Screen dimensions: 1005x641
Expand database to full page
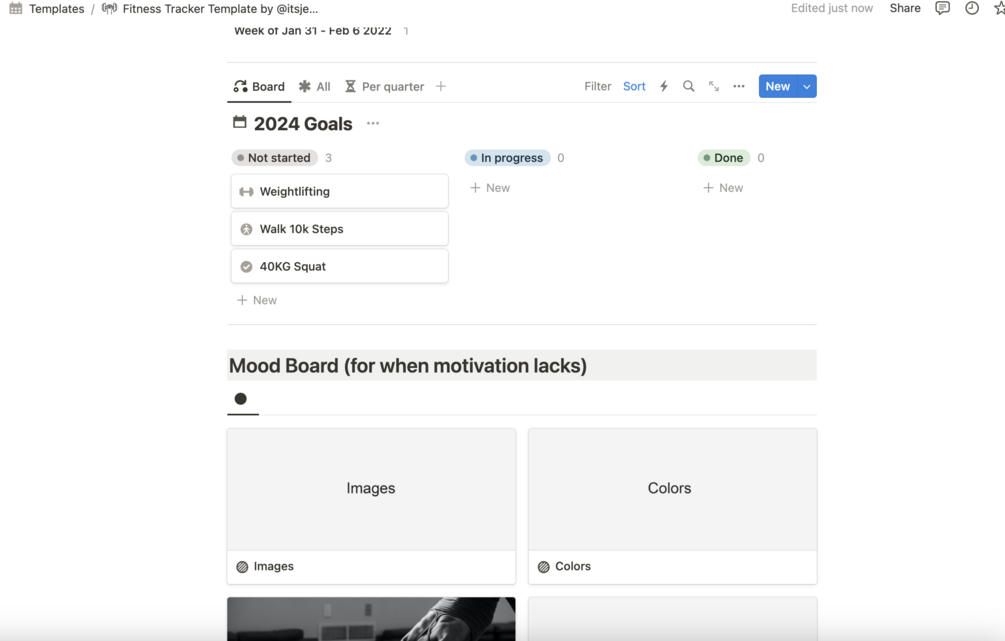[x=714, y=87]
